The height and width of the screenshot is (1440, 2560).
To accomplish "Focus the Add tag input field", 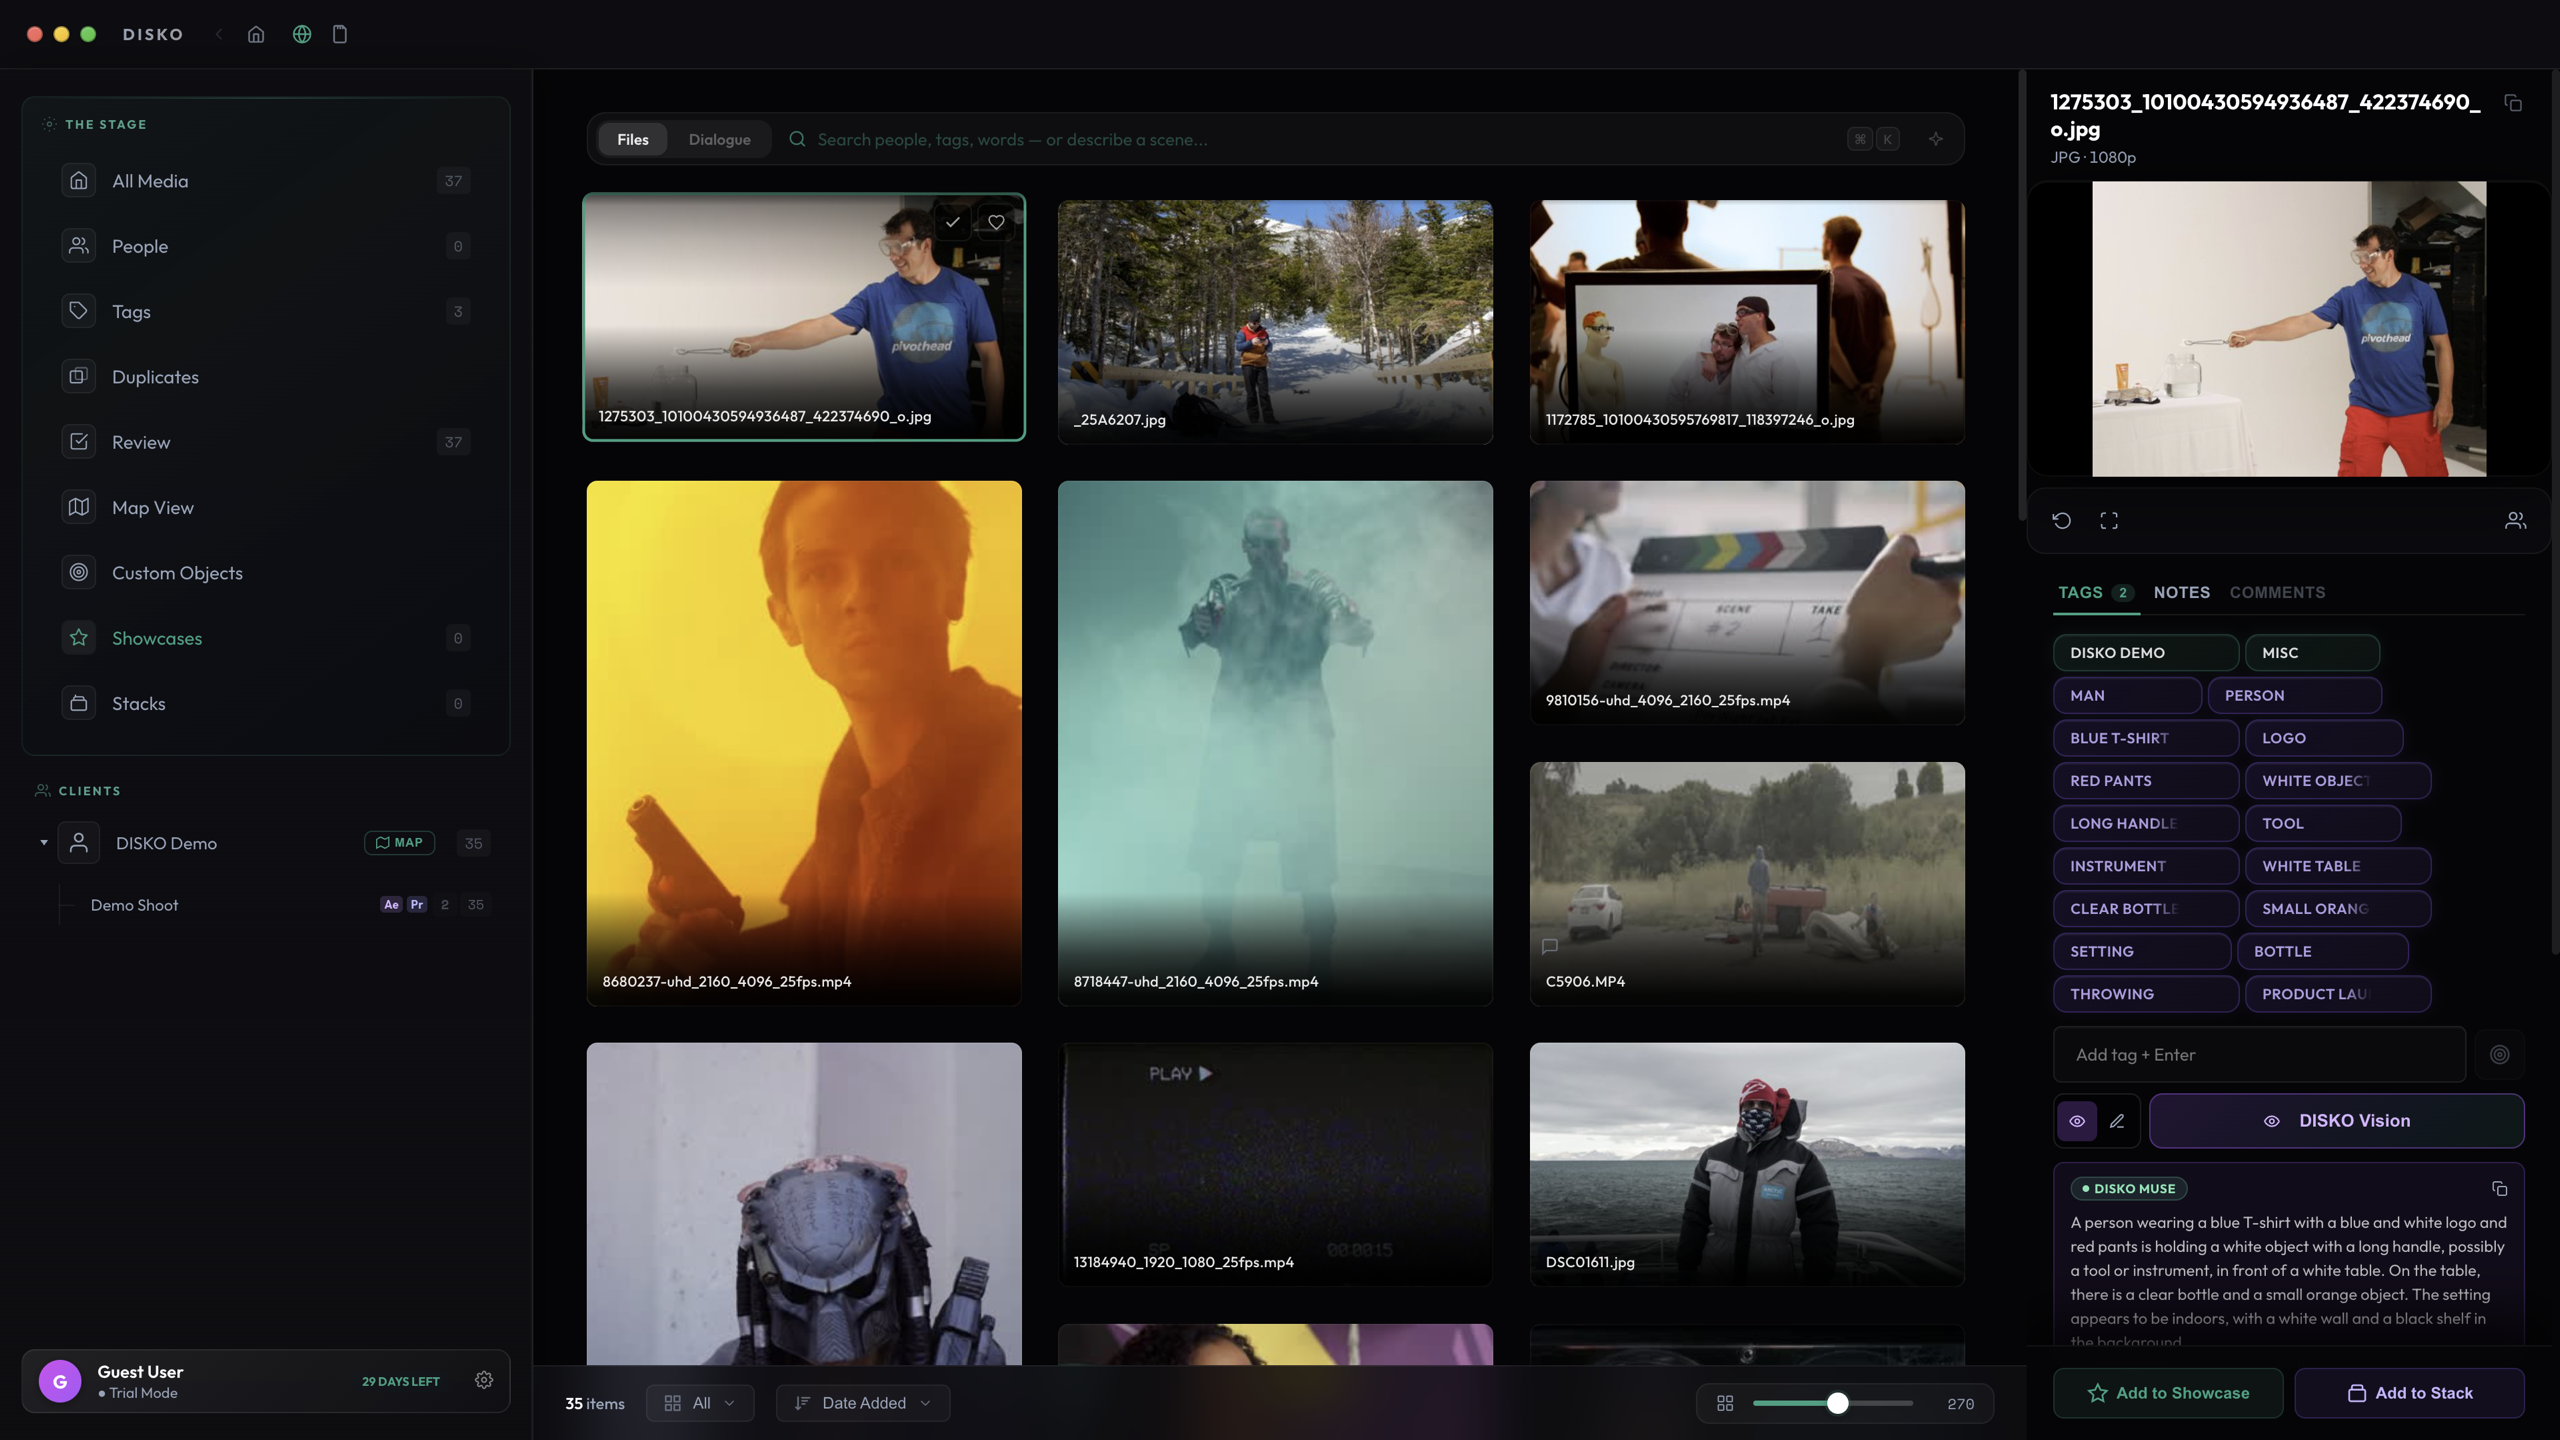I will coord(2259,1055).
